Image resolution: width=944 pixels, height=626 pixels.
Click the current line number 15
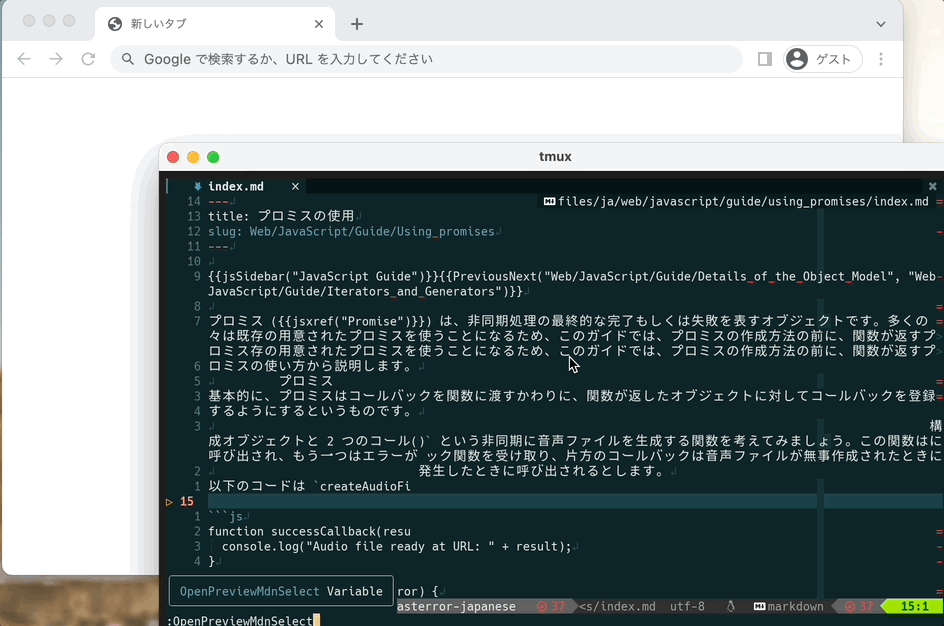[x=187, y=501]
